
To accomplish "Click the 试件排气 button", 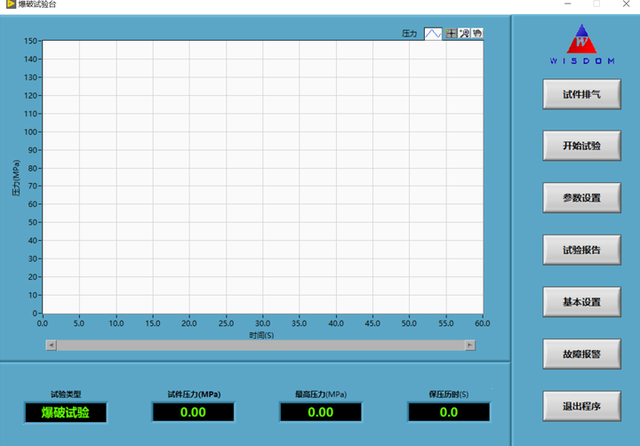I will 581,95.
